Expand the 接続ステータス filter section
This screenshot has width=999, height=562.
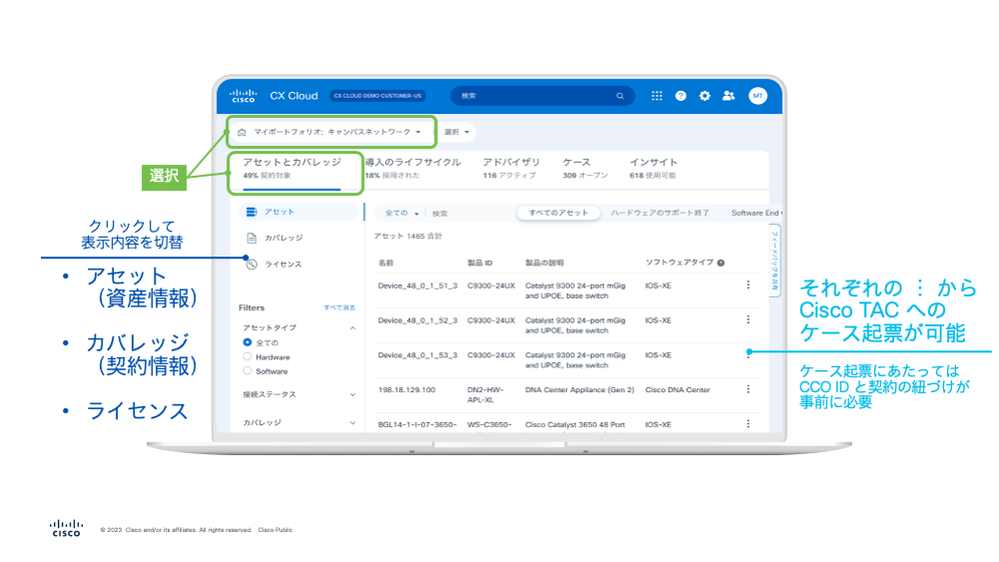[x=352, y=394]
